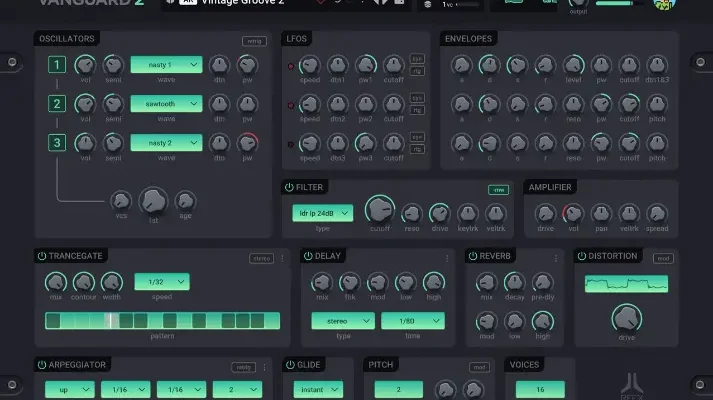
Task: Open the Trancegate 1/32 speed dropdown
Action: click(x=161, y=282)
